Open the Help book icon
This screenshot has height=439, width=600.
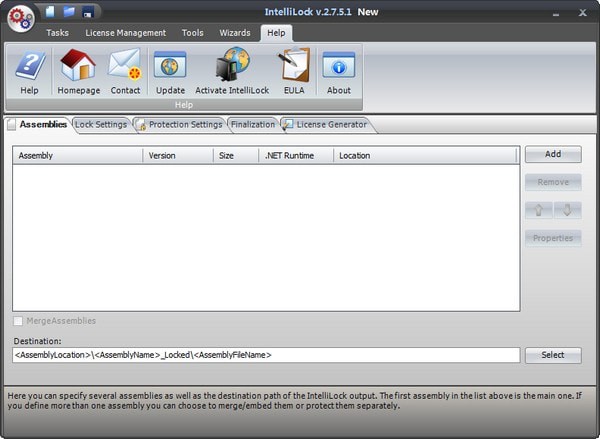pyautogui.click(x=29, y=72)
